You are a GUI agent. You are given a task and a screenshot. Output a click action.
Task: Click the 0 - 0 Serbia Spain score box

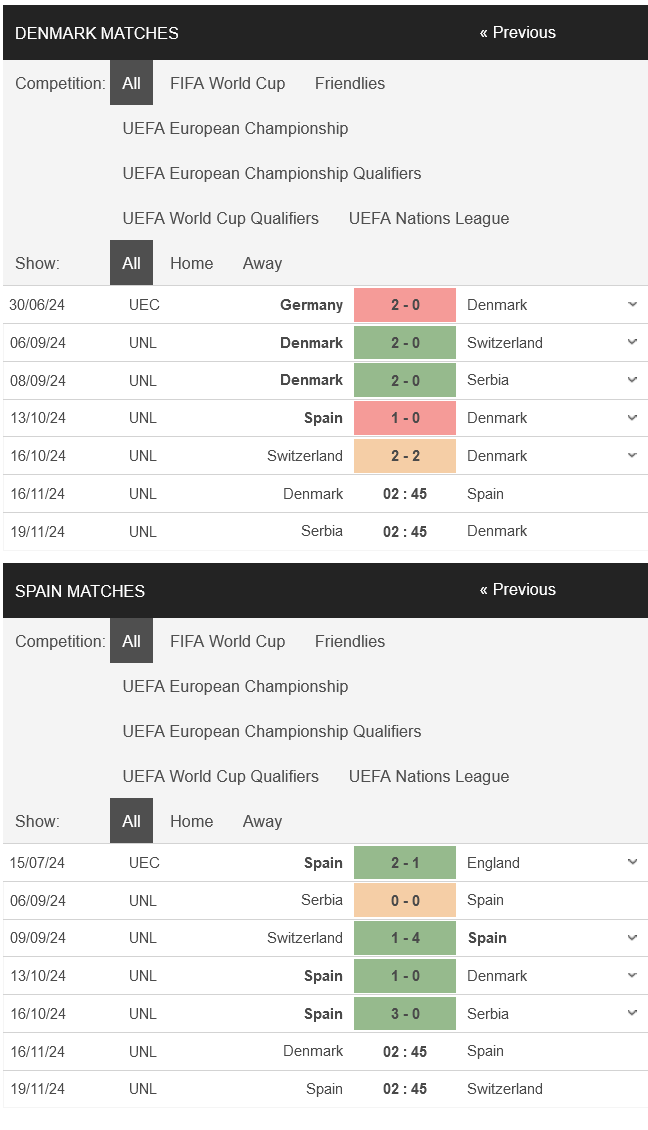[x=405, y=900]
